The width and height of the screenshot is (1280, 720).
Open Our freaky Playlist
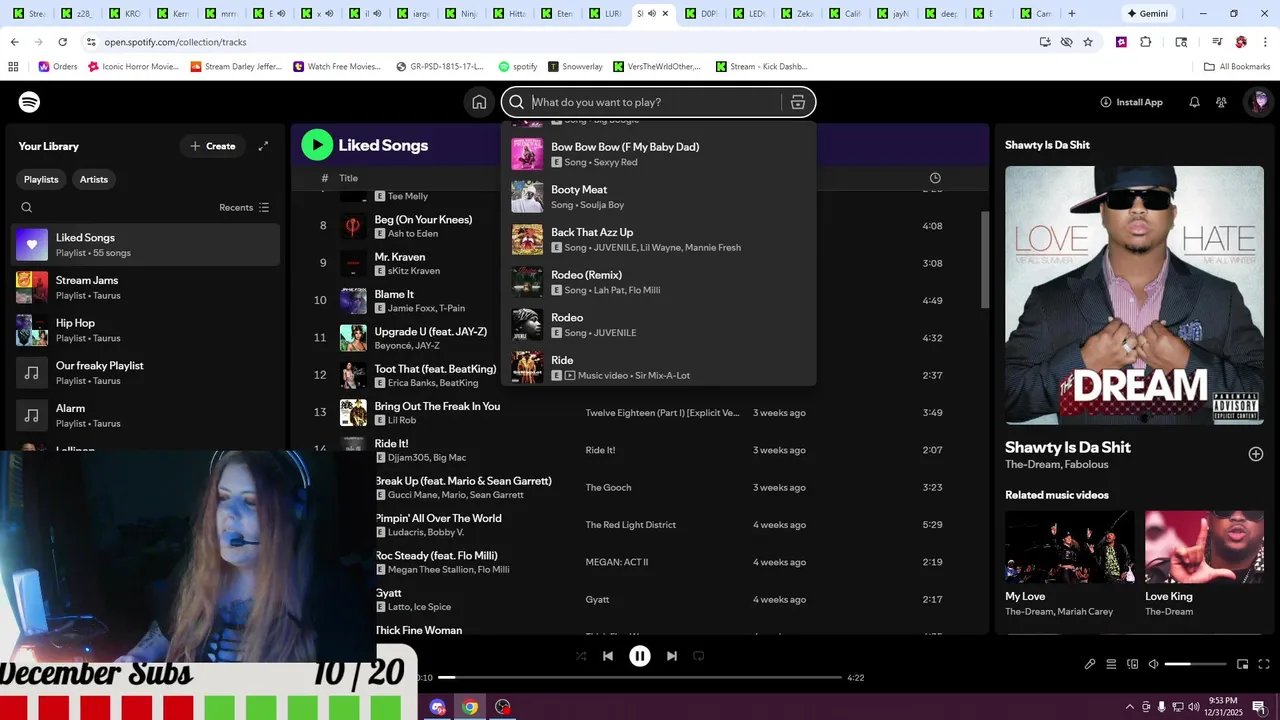145,373
